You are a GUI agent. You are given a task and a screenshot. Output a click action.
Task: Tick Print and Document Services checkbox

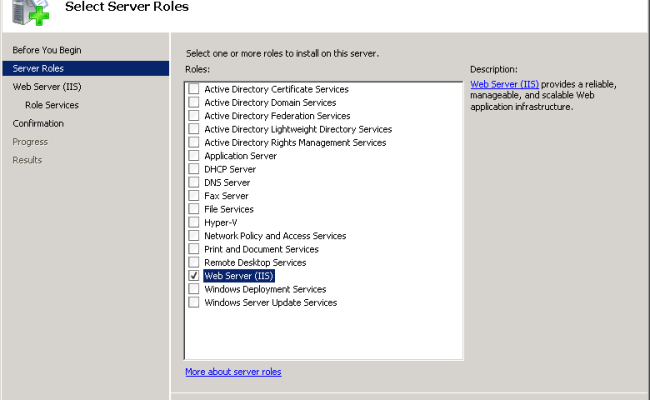[x=194, y=249]
